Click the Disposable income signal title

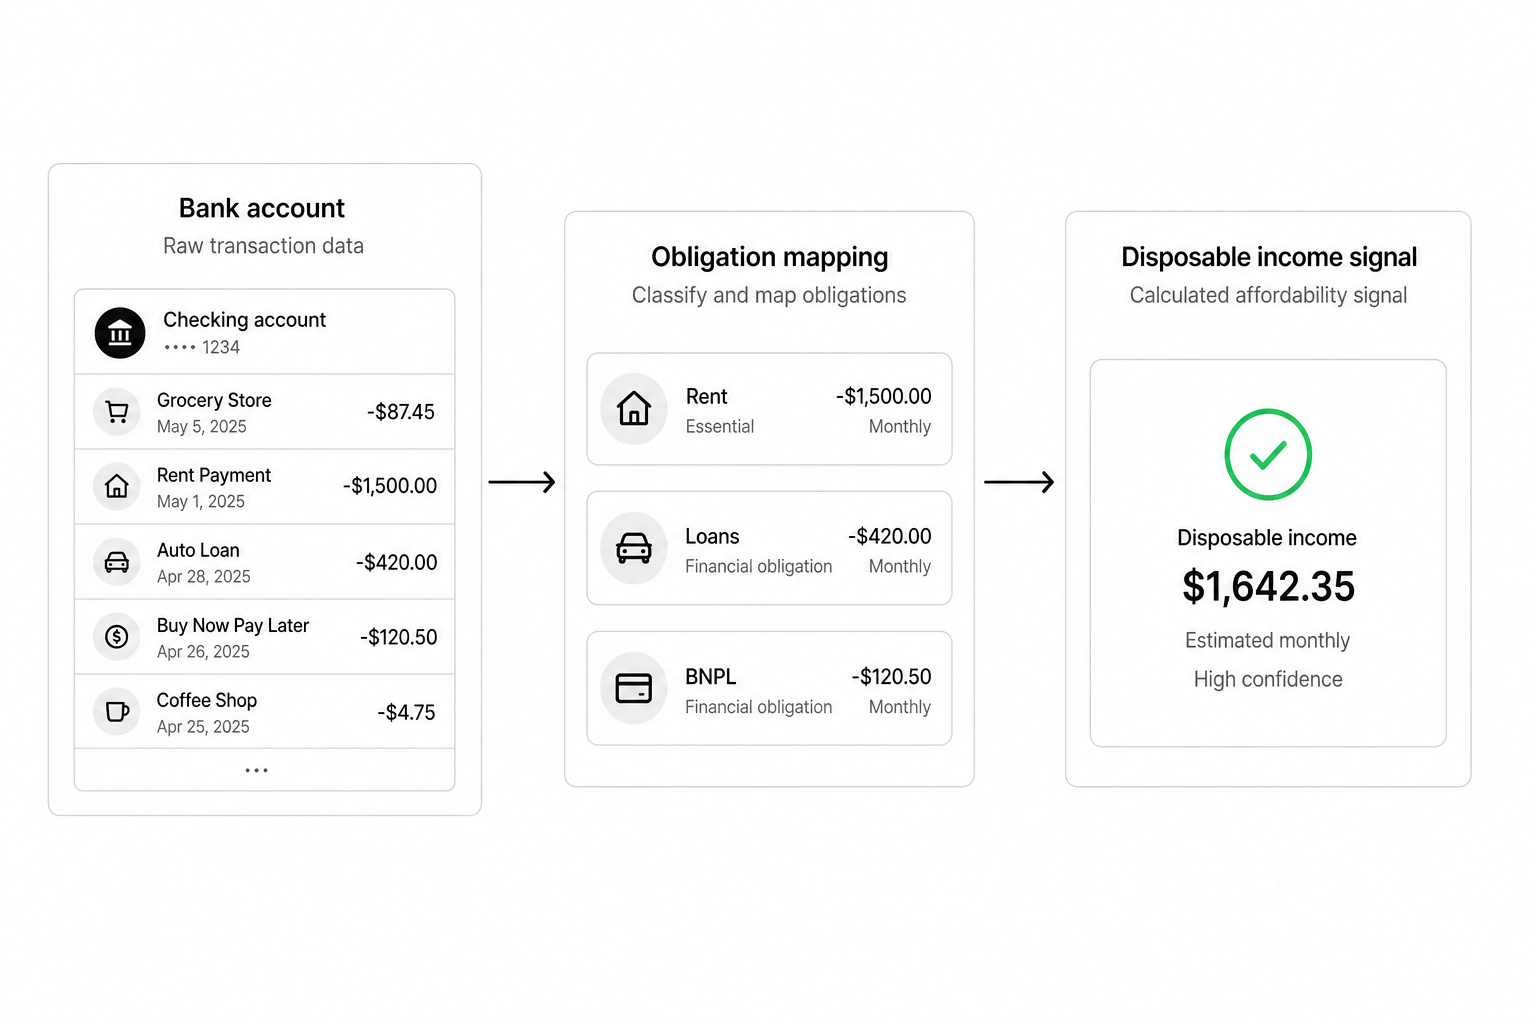(1269, 257)
